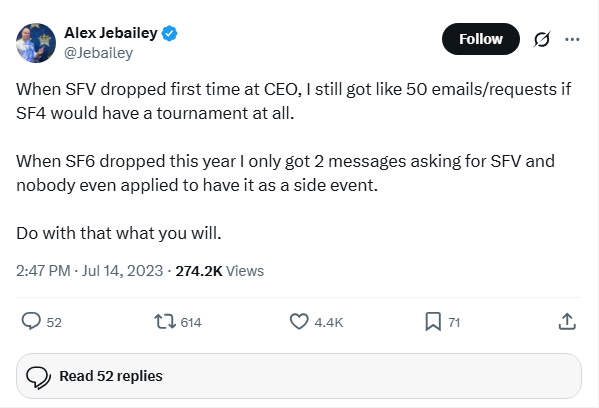The height and width of the screenshot is (408, 599).
Task: Click the Follow button
Action: click(x=481, y=39)
